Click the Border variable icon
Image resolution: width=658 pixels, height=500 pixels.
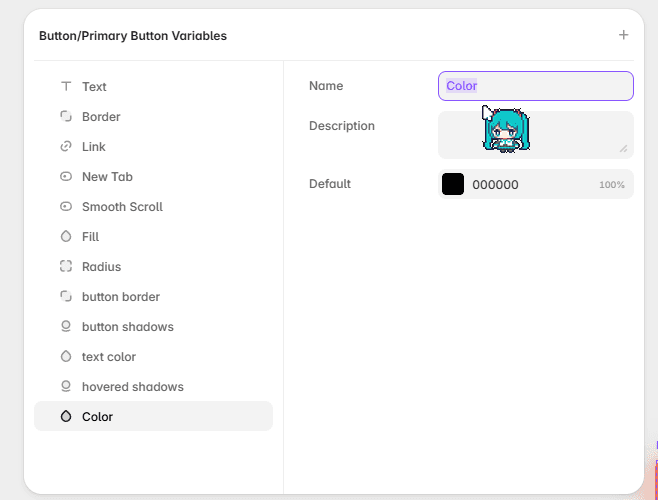tap(66, 116)
